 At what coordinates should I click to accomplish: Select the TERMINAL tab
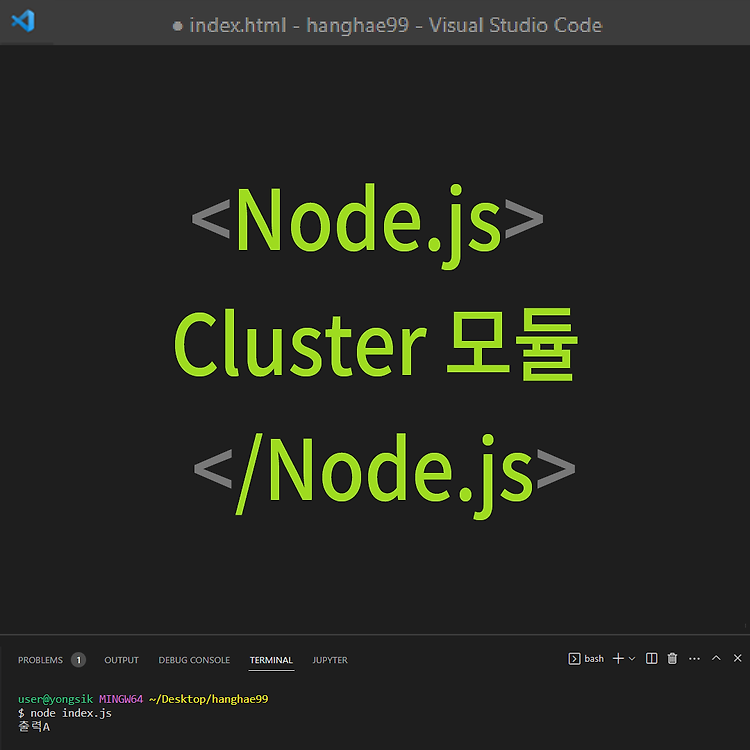pyautogui.click(x=271, y=660)
